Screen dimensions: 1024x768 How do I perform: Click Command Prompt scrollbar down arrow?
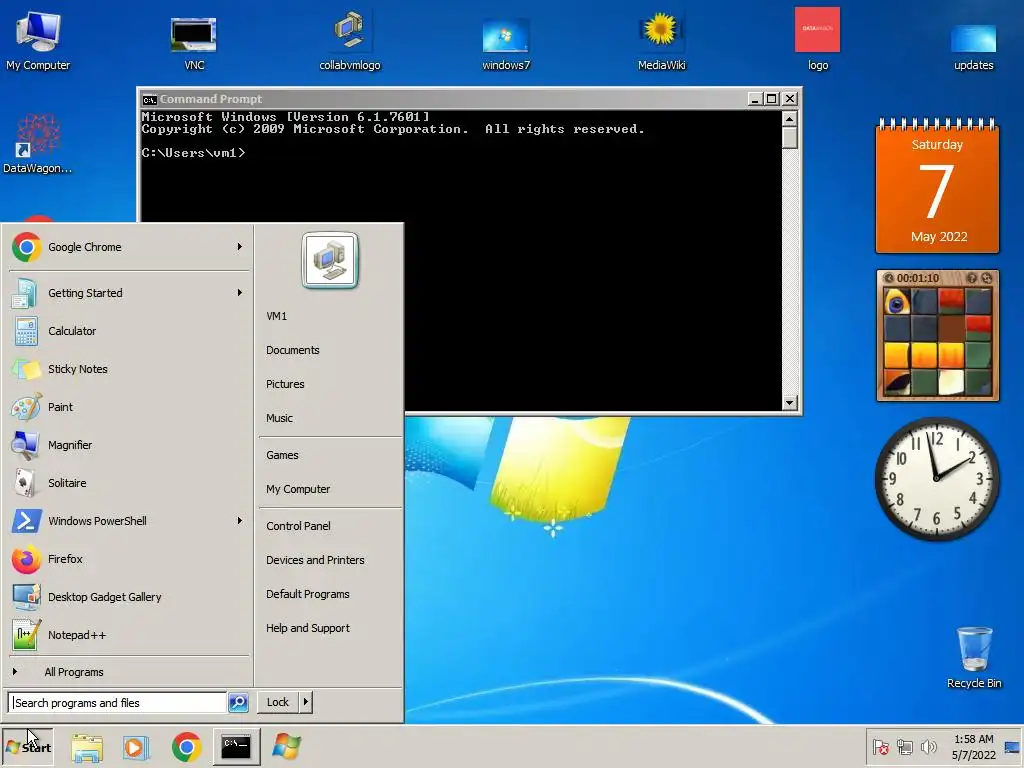coord(790,402)
